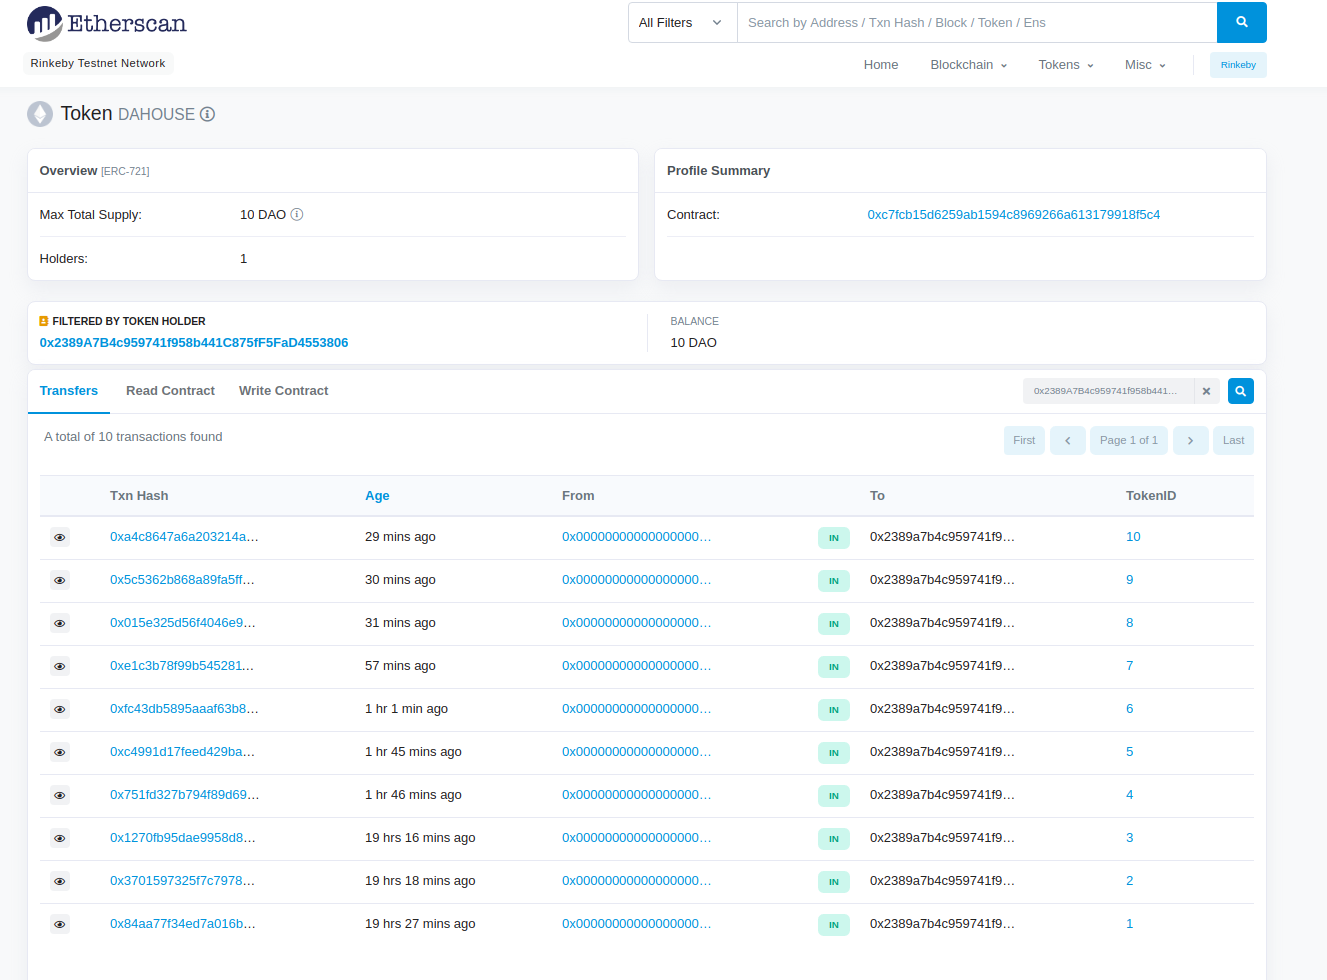Open TokenID 9 link
The height and width of the screenshot is (980, 1327).
pos(1130,580)
